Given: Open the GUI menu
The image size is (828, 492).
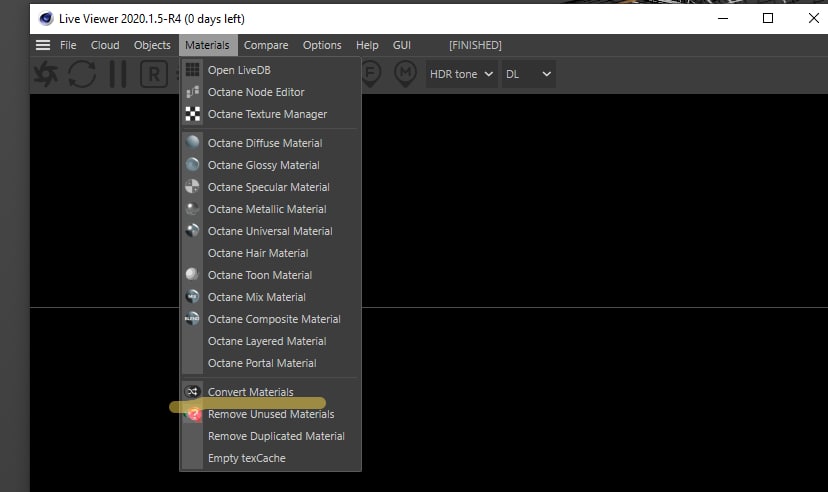Looking at the screenshot, I should 402,45.
